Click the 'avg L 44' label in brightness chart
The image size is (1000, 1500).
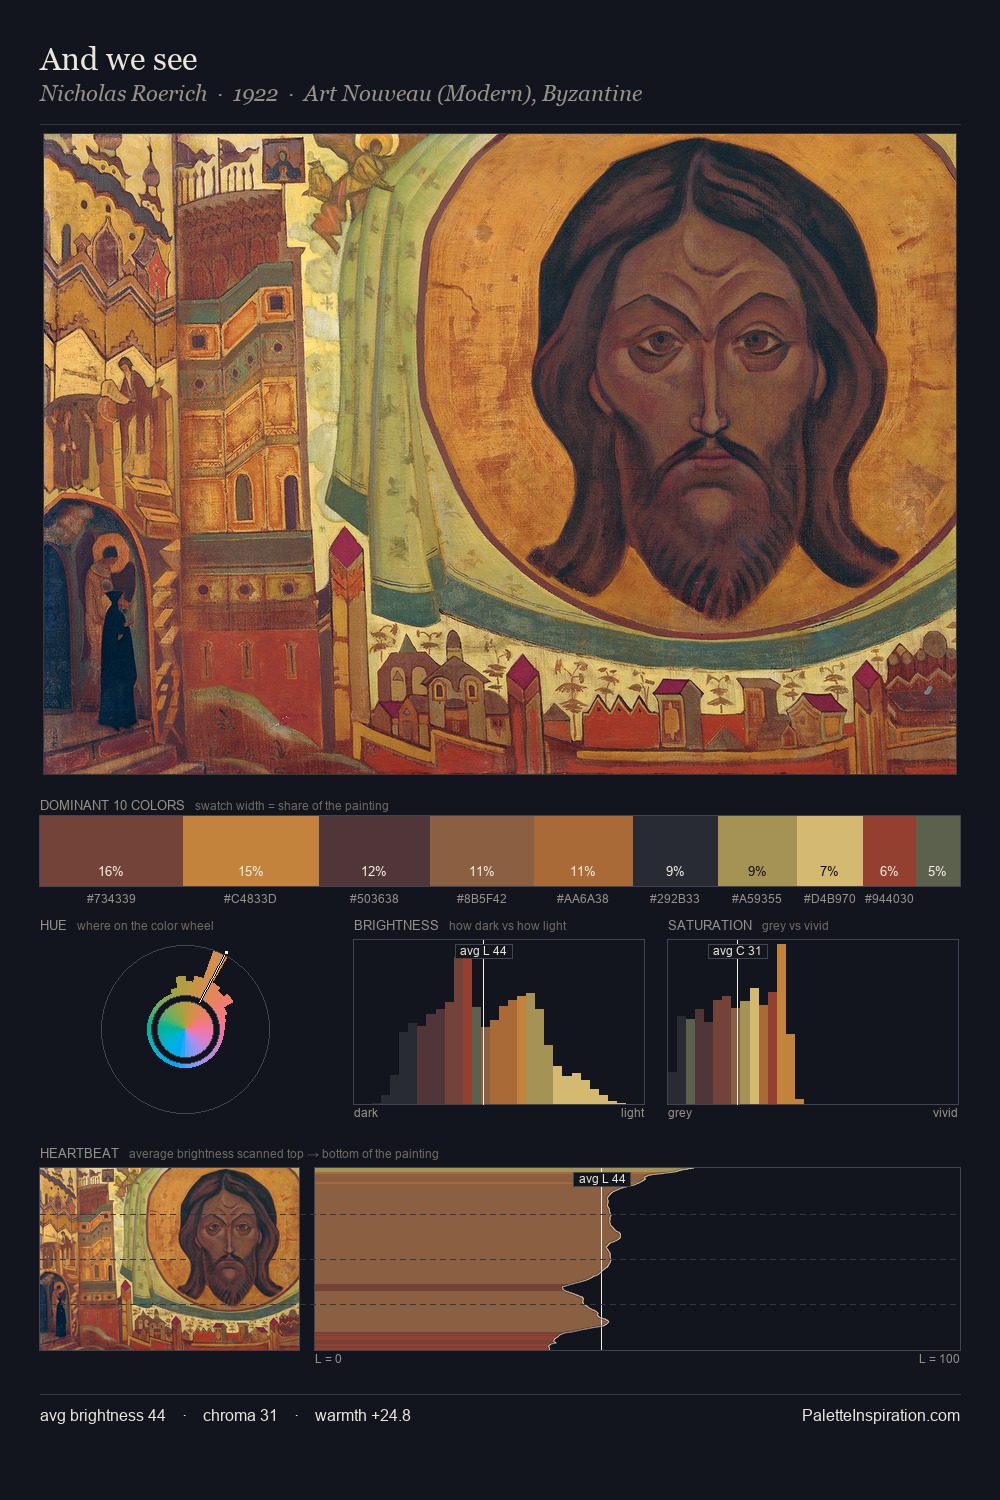[483, 951]
